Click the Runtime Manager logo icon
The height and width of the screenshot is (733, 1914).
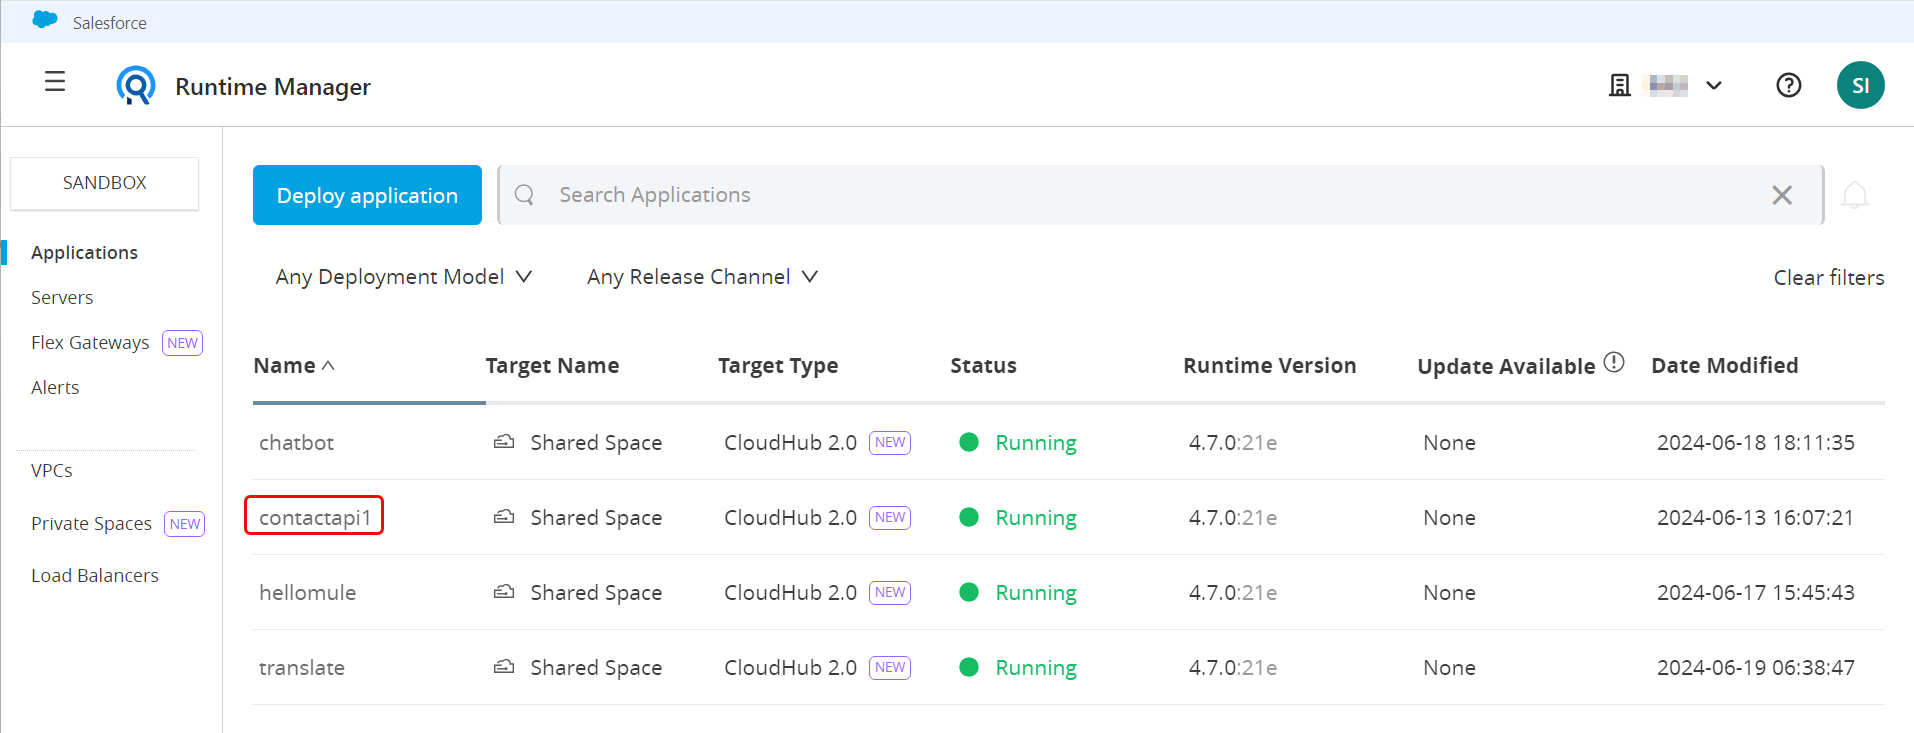pos(136,86)
